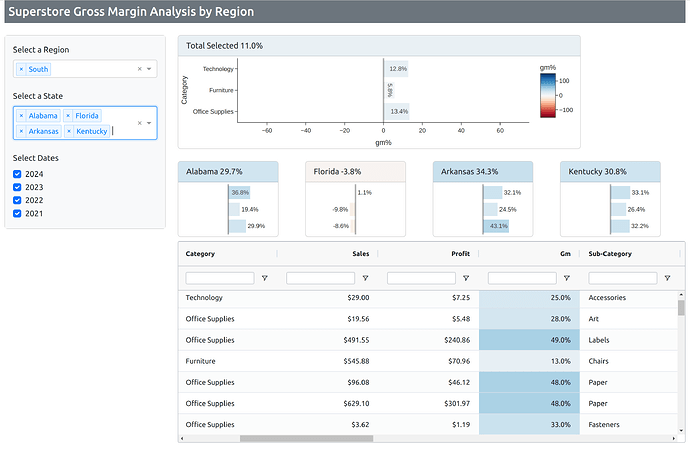Select the $240.86 profit cell

tap(428, 340)
